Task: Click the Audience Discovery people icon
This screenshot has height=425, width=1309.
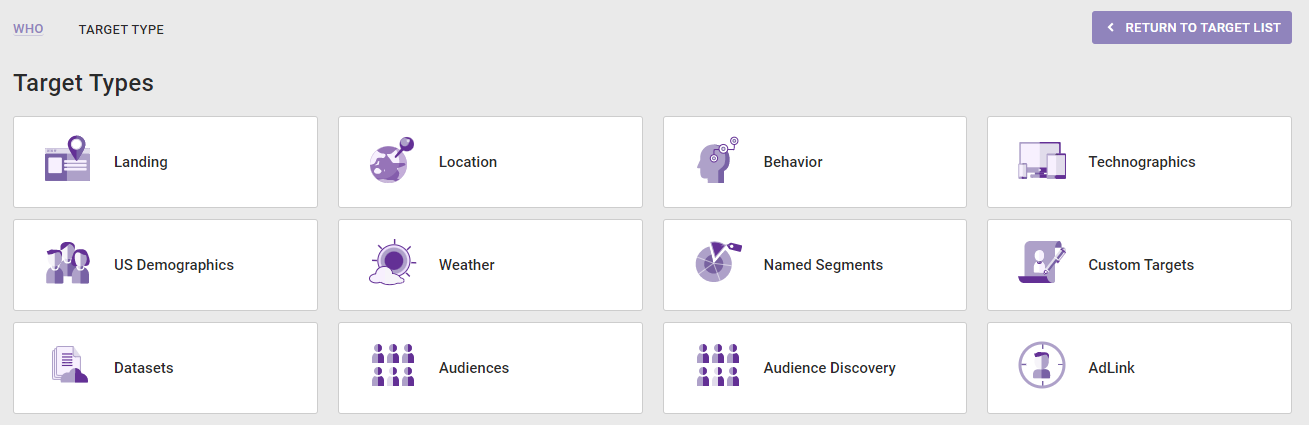Action: (718, 365)
